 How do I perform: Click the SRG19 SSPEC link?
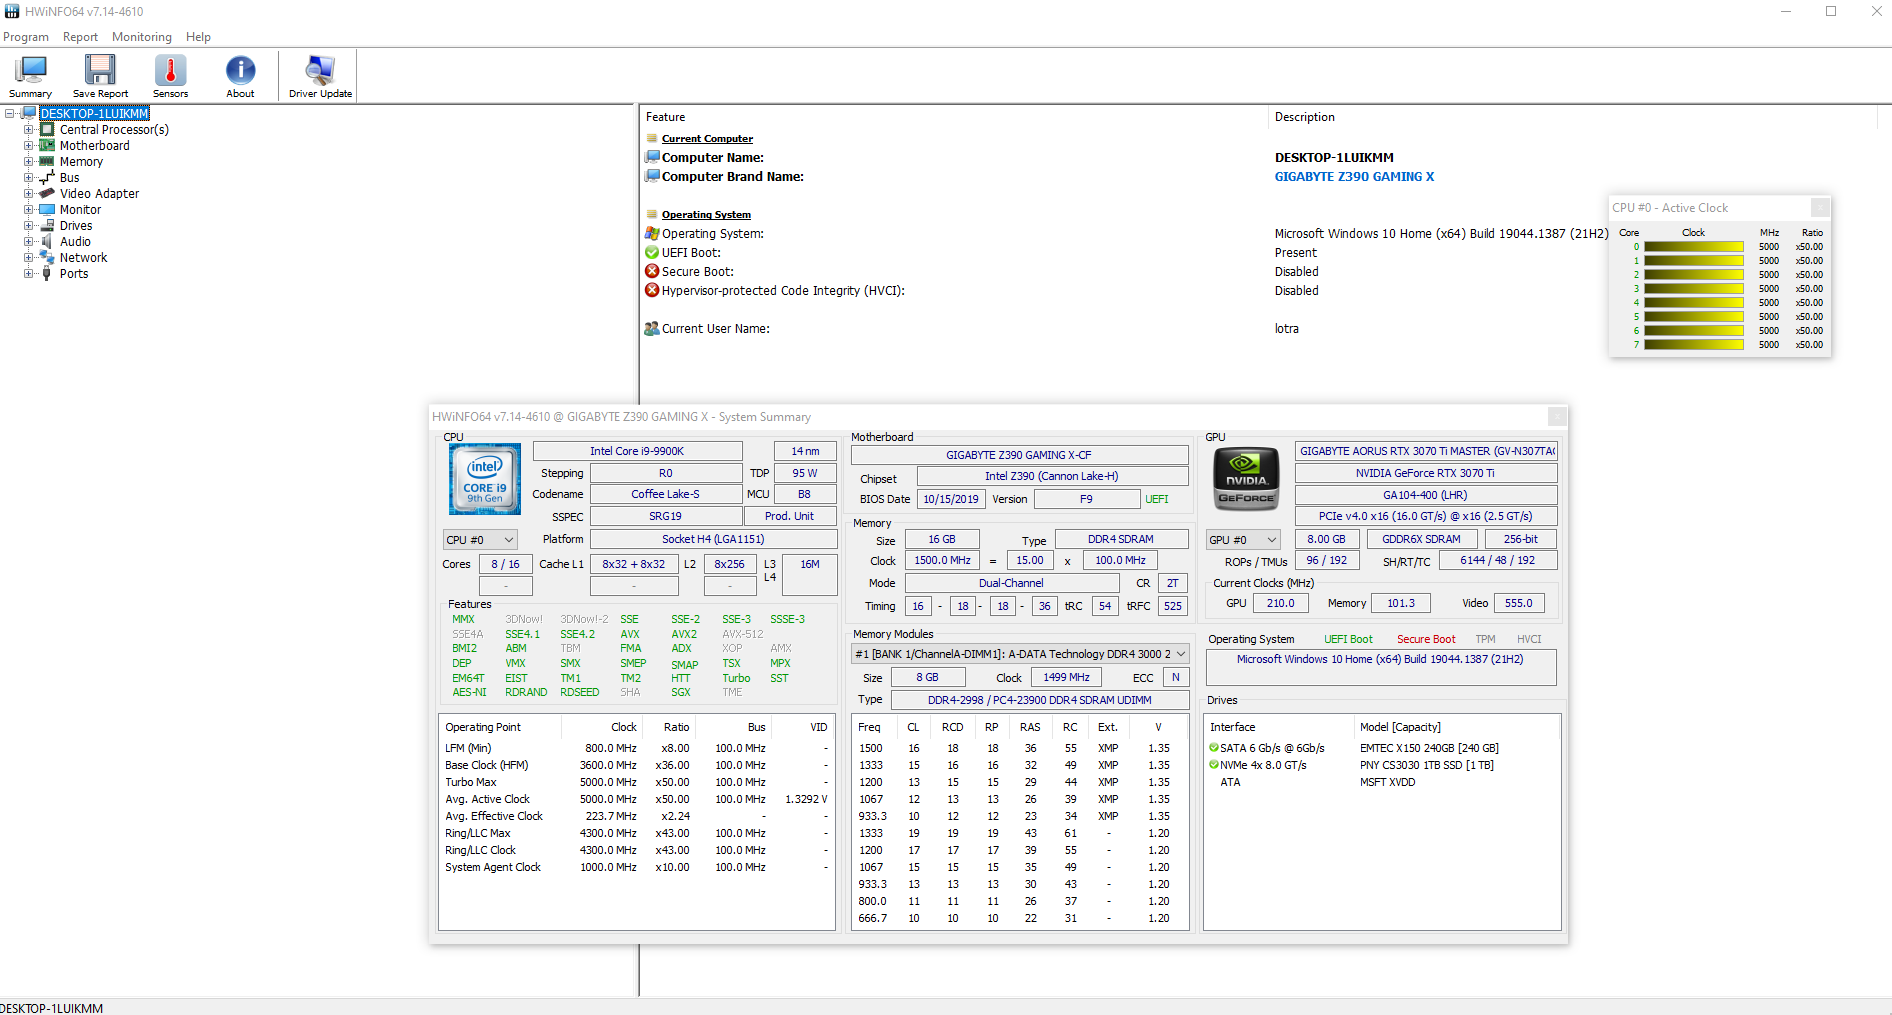click(x=665, y=516)
